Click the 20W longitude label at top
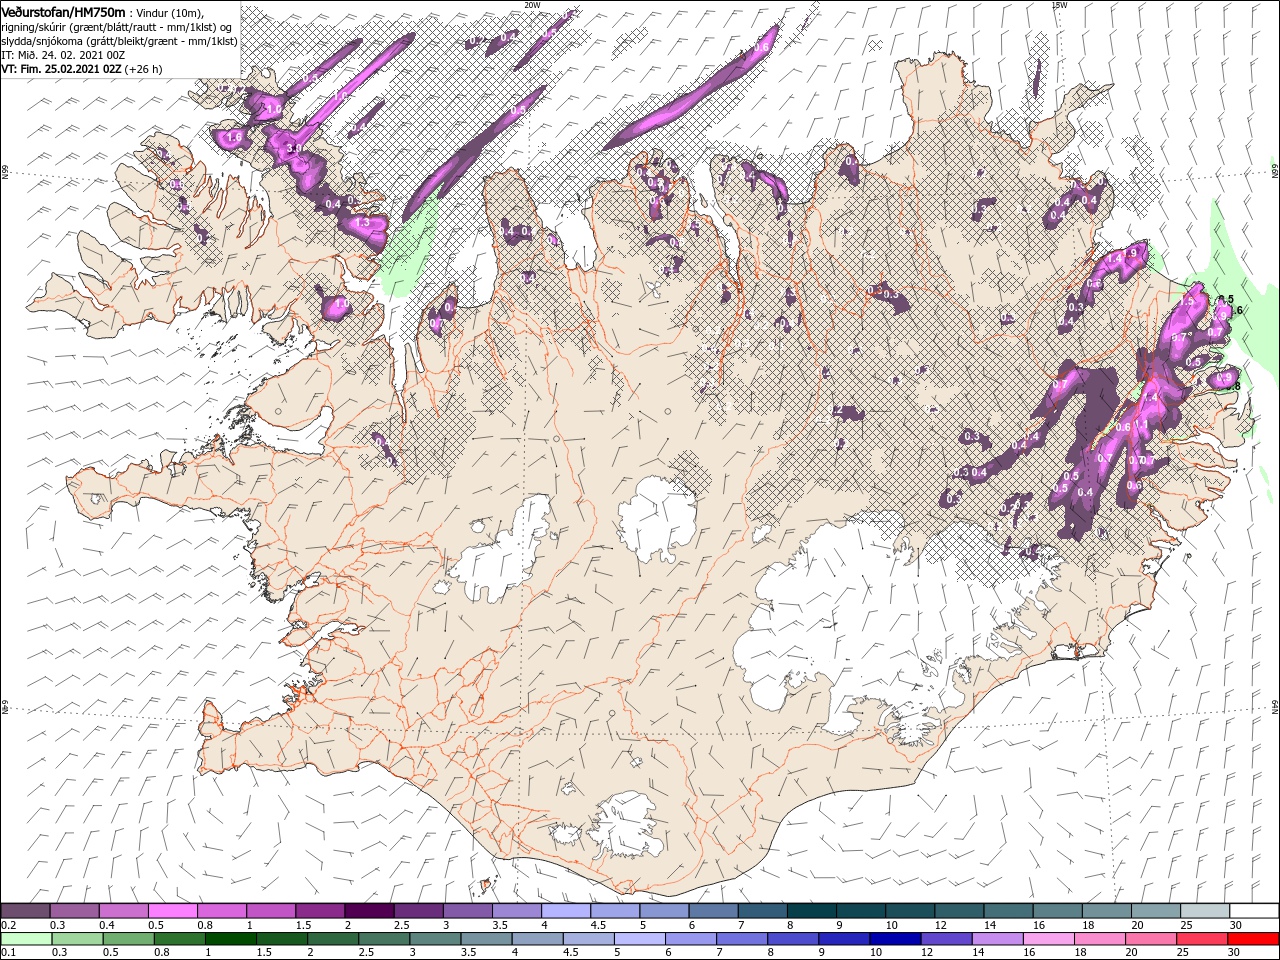This screenshot has width=1280, height=960. (532, 5)
